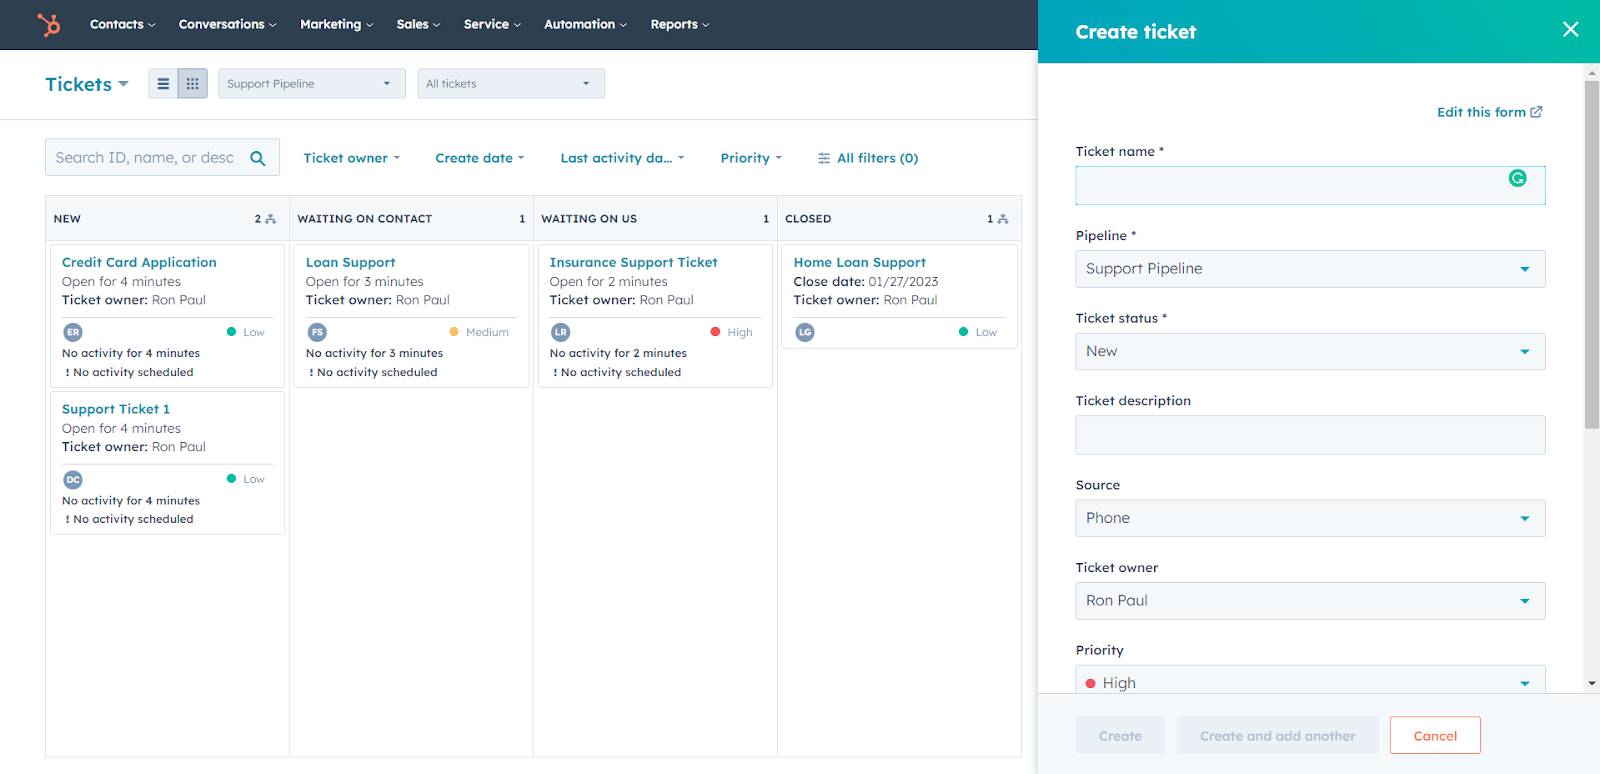The width and height of the screenshot is (1600, 774).
Task: Click the search magnifier icon
Action: [x=258, y=158]
